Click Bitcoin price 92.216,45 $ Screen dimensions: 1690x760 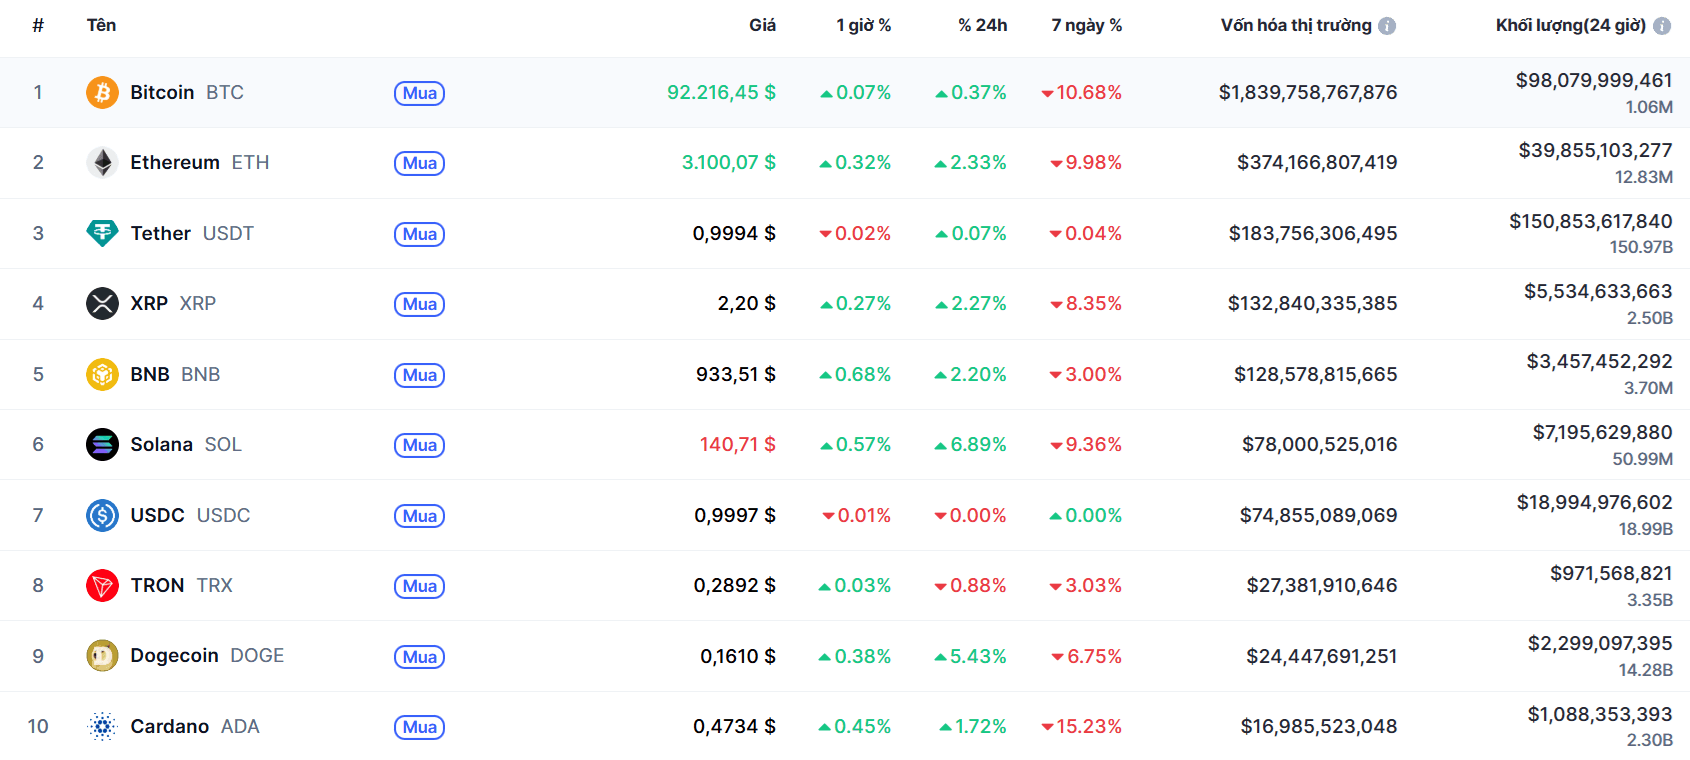(x=721, y=92)
